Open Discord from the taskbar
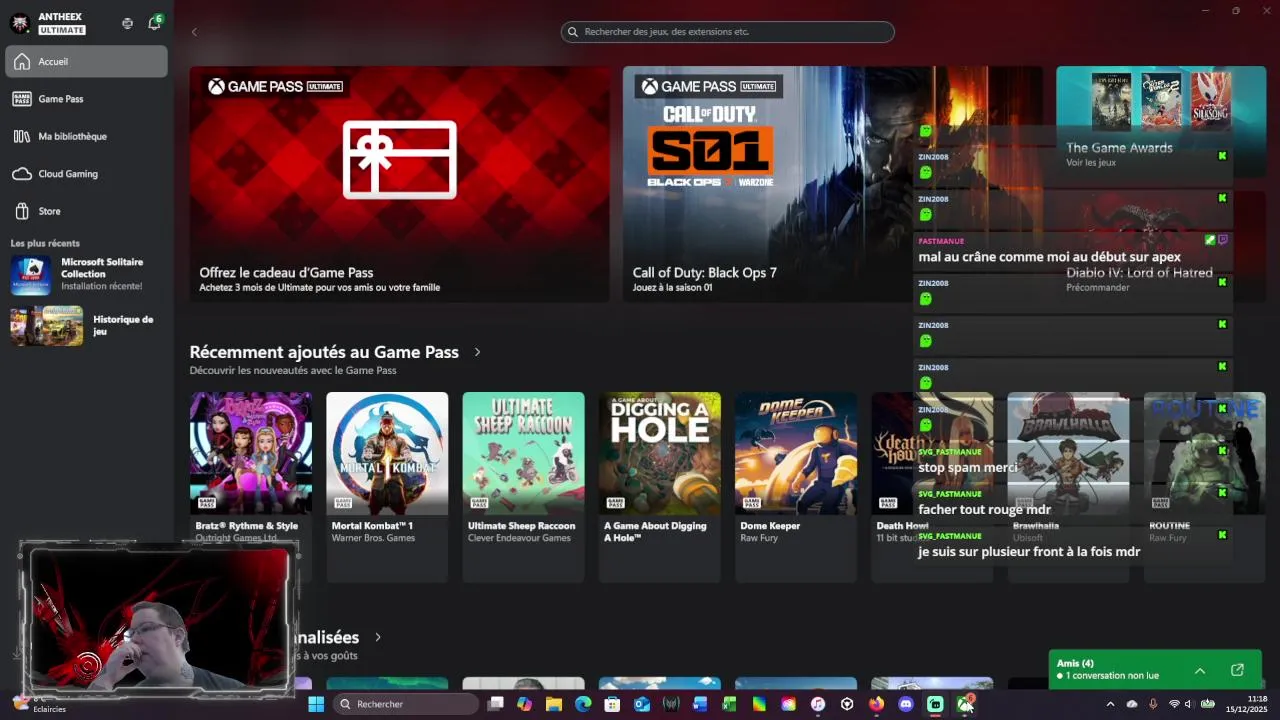This screenshot has width=1280, height=720. pyautogui.click(x=906, y=704)
